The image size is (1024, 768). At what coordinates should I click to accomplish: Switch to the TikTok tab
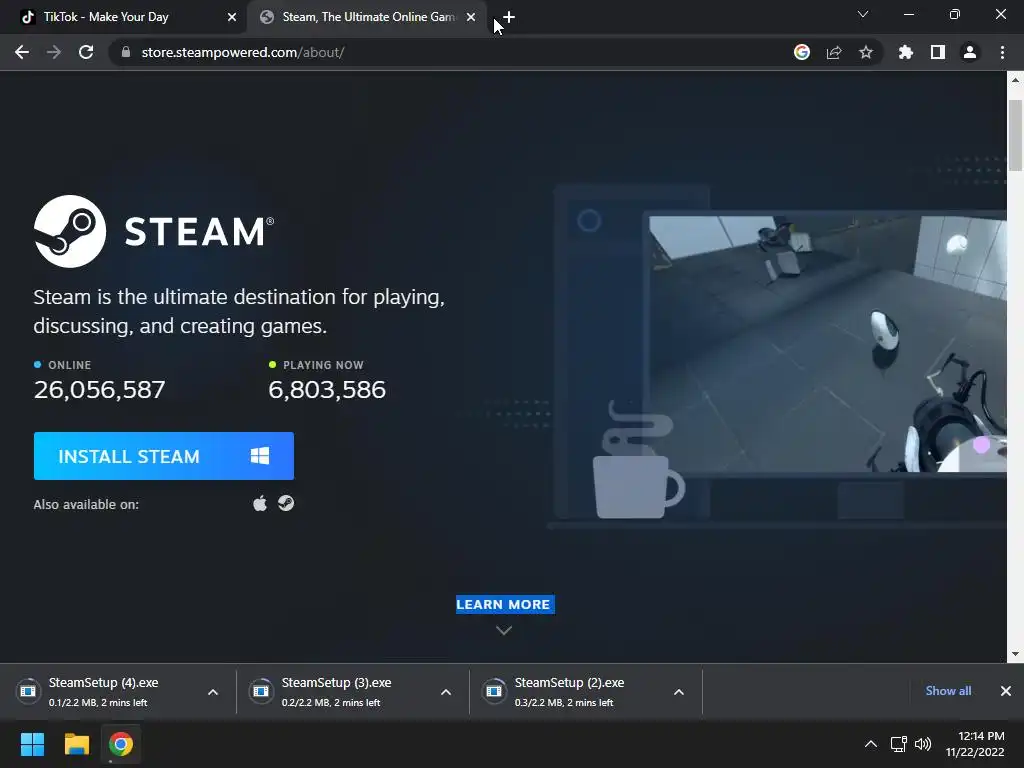(124, 17)
